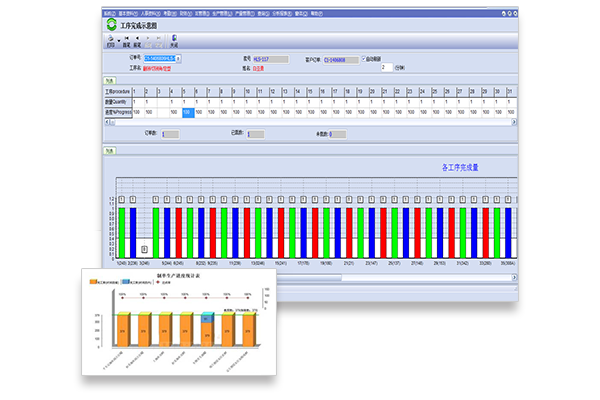
Task: Click the data label above the first green bar
Action: [x=122, y=199]
